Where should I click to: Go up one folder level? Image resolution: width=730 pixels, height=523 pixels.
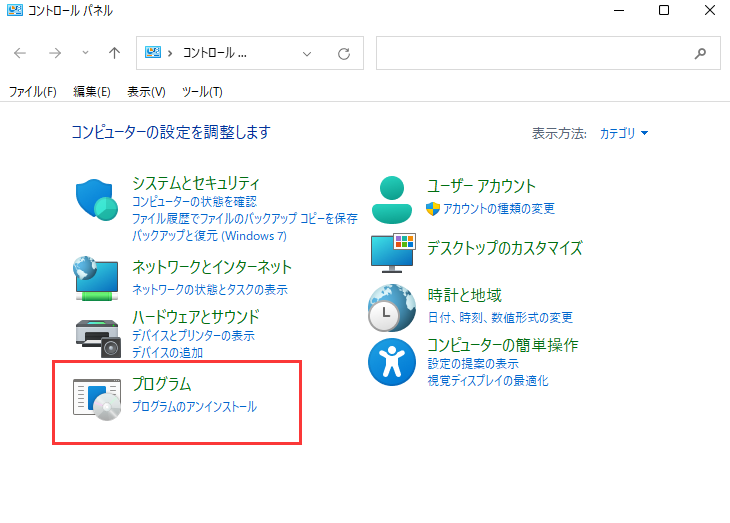tap(114, 53)
